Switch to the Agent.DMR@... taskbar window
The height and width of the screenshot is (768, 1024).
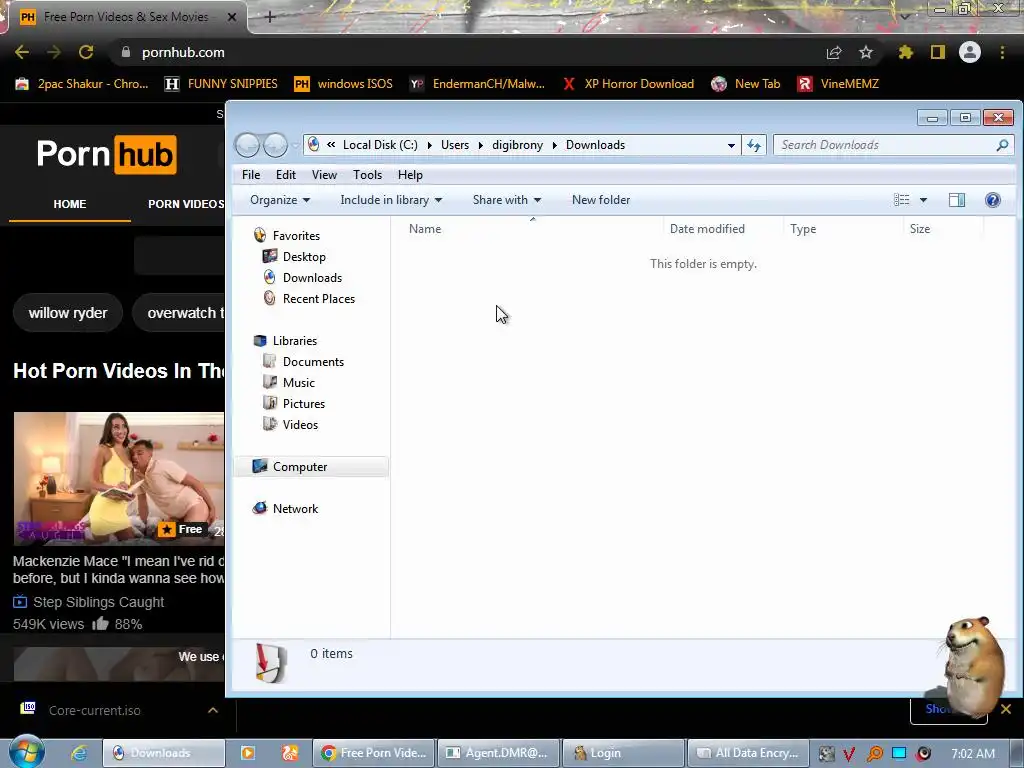click(x=498, y=753)
